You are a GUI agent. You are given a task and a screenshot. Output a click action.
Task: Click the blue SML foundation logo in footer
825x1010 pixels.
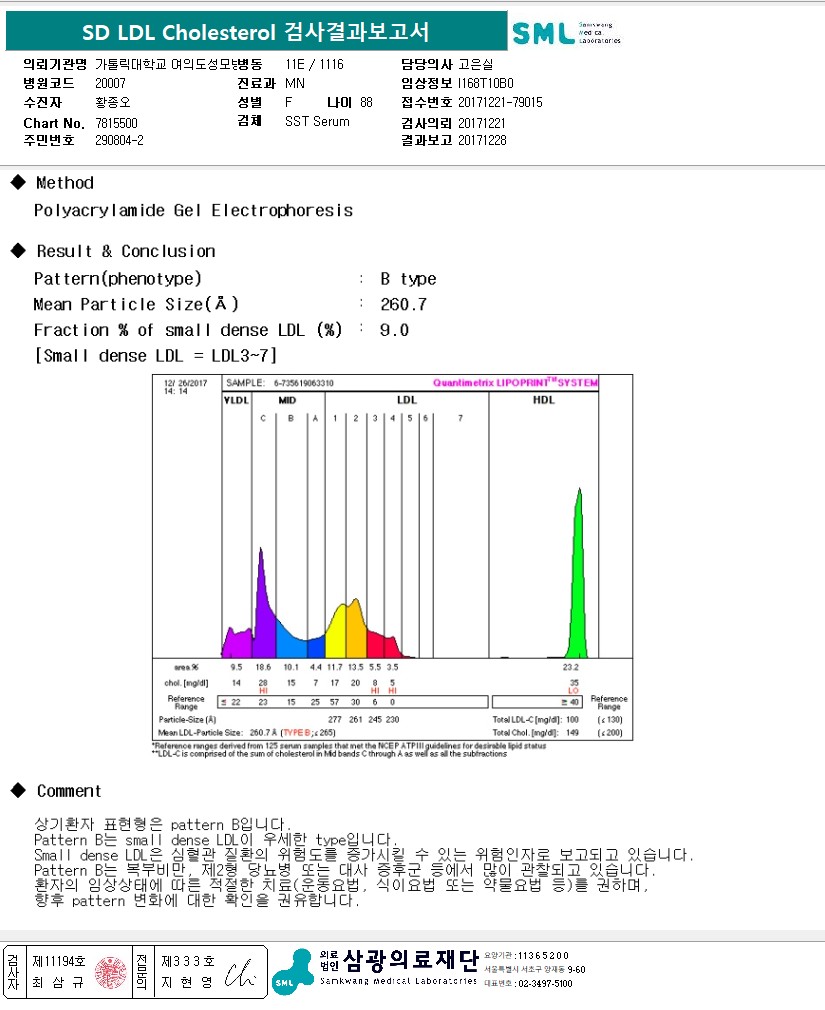coord(293,971)
